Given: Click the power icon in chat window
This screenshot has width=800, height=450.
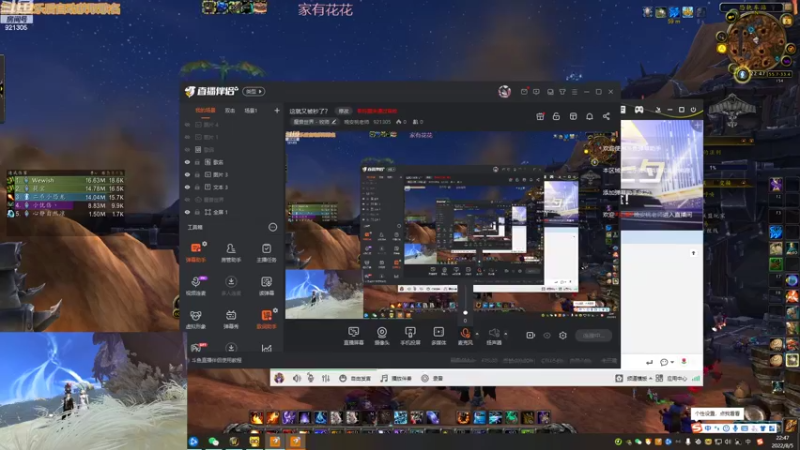Looking at the screenshot, I should click(693, 110).
